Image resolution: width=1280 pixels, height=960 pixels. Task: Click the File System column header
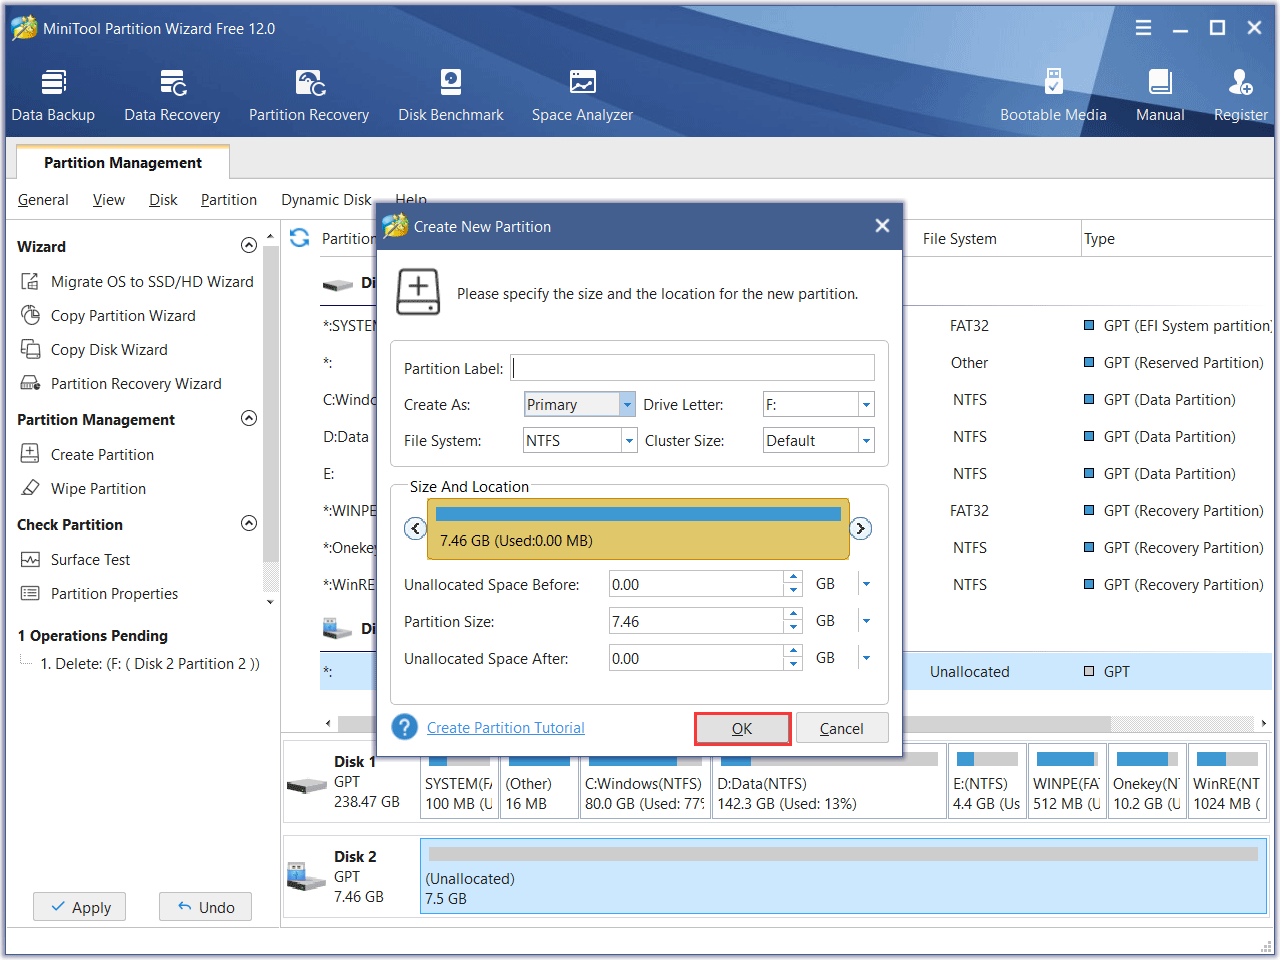[x=960, y=239]
